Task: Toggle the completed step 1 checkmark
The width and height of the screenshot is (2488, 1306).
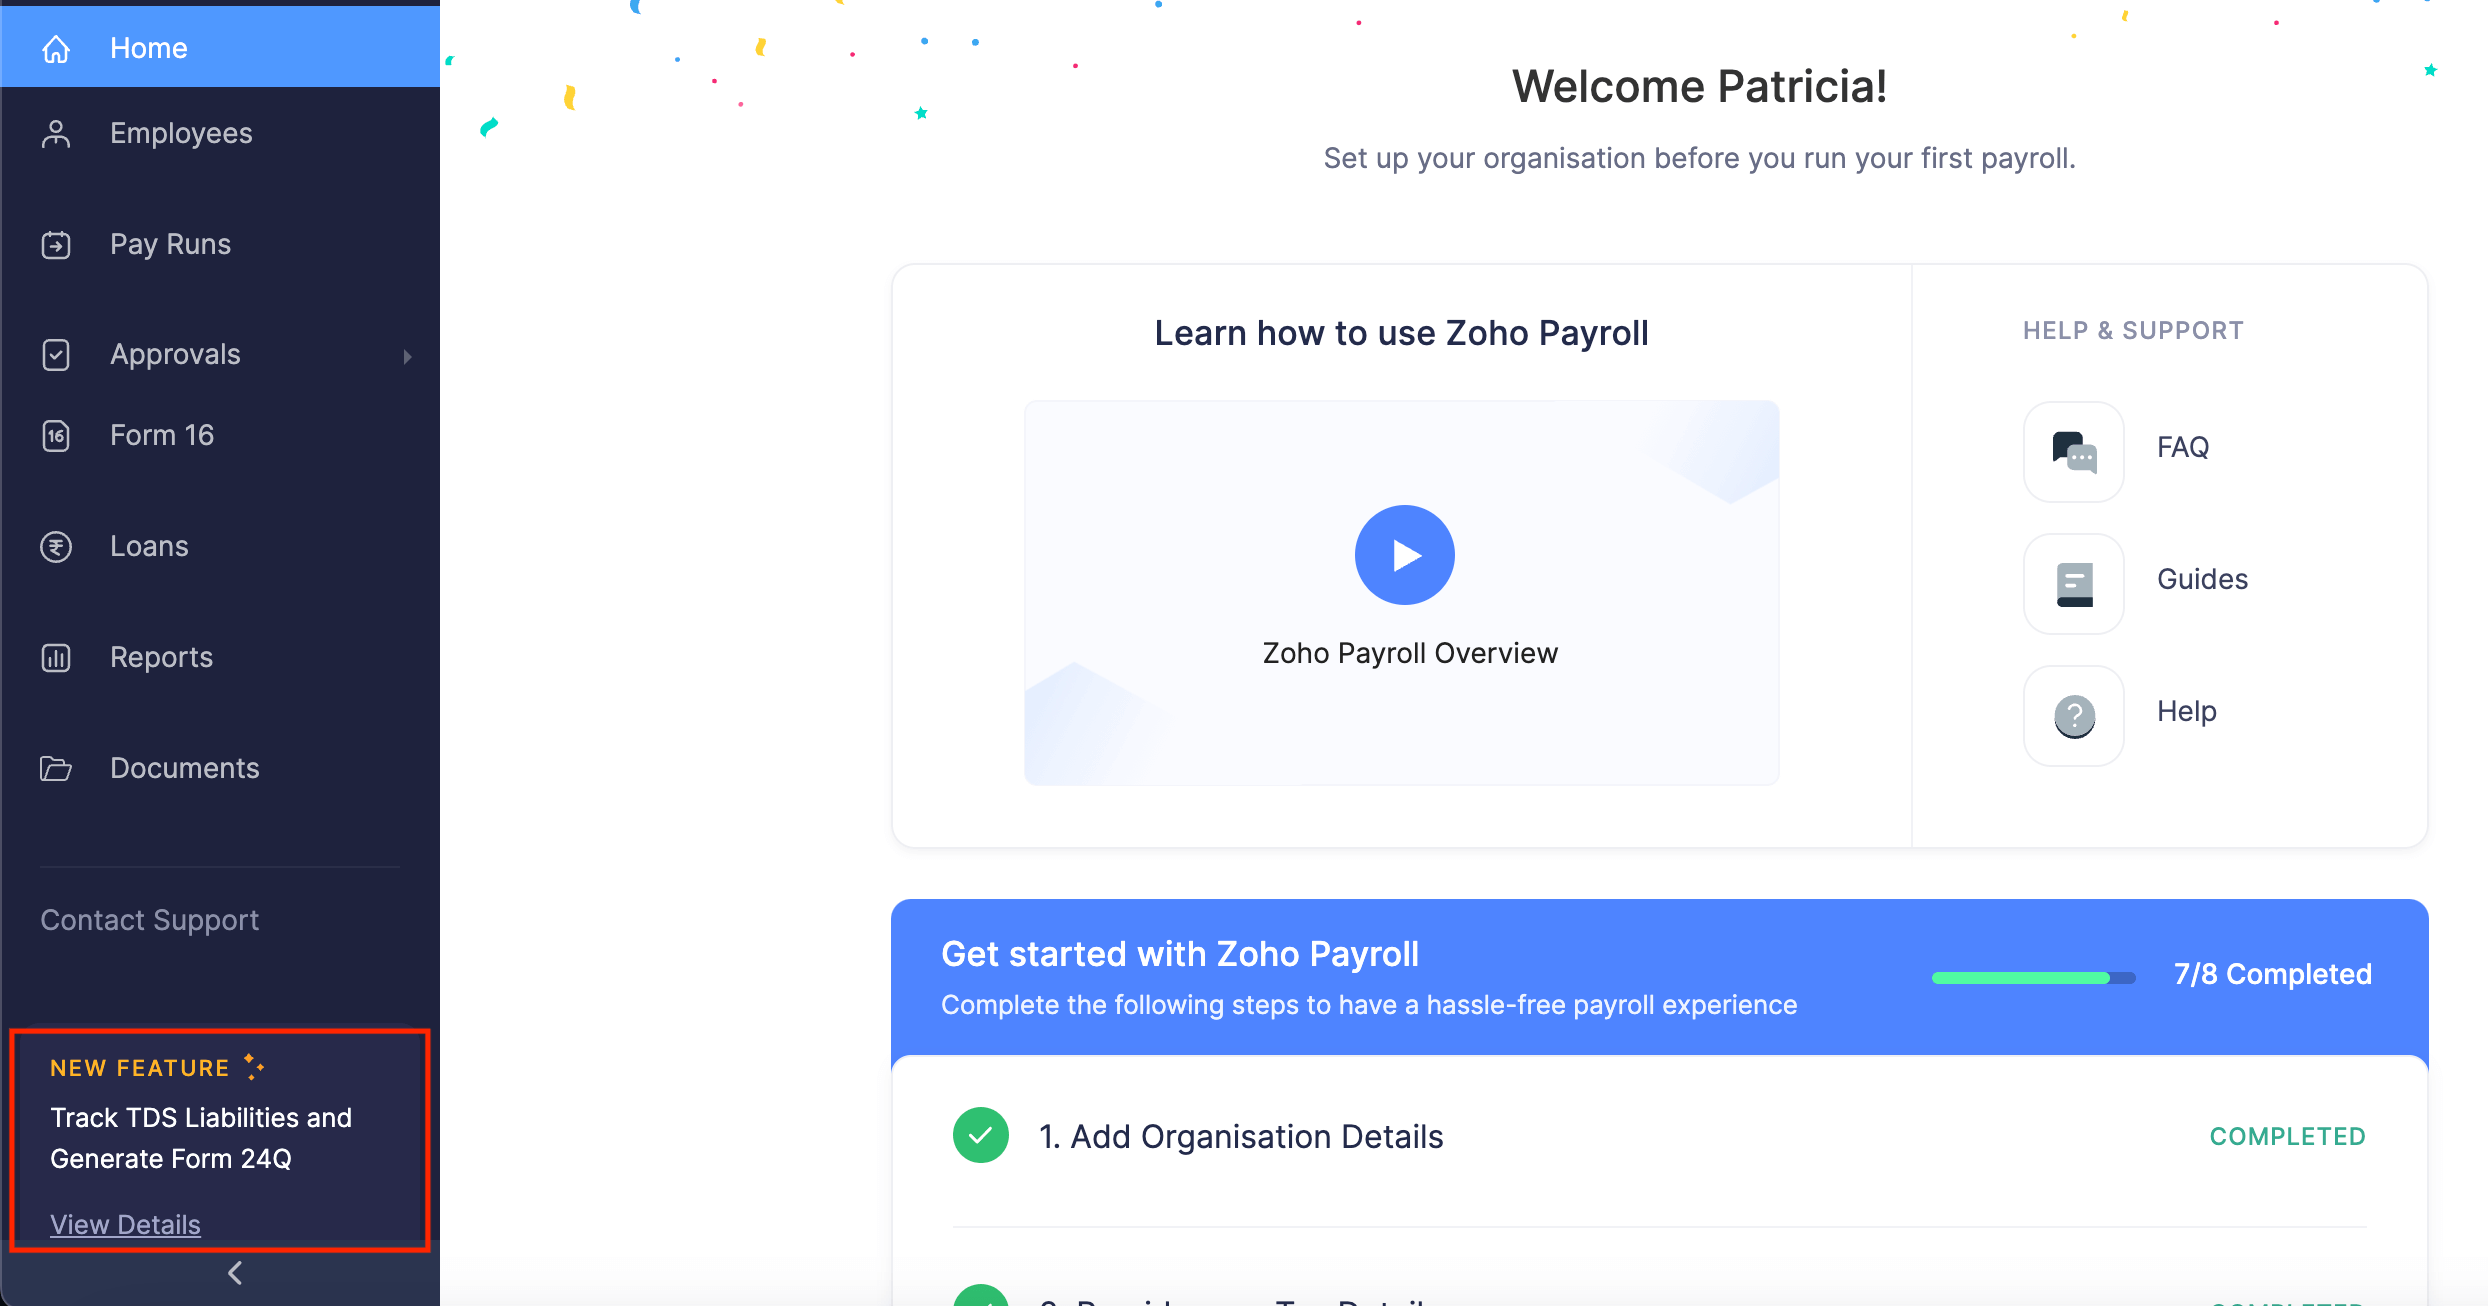Action: (x=981, y=1135)
